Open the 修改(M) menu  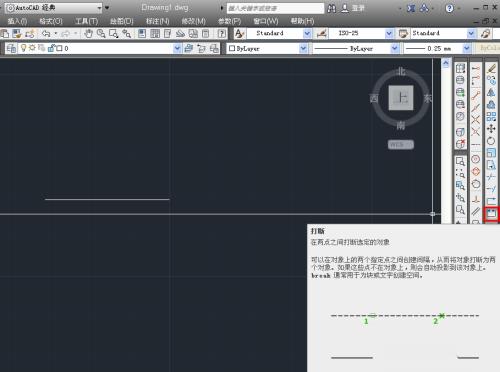(193, 21)
